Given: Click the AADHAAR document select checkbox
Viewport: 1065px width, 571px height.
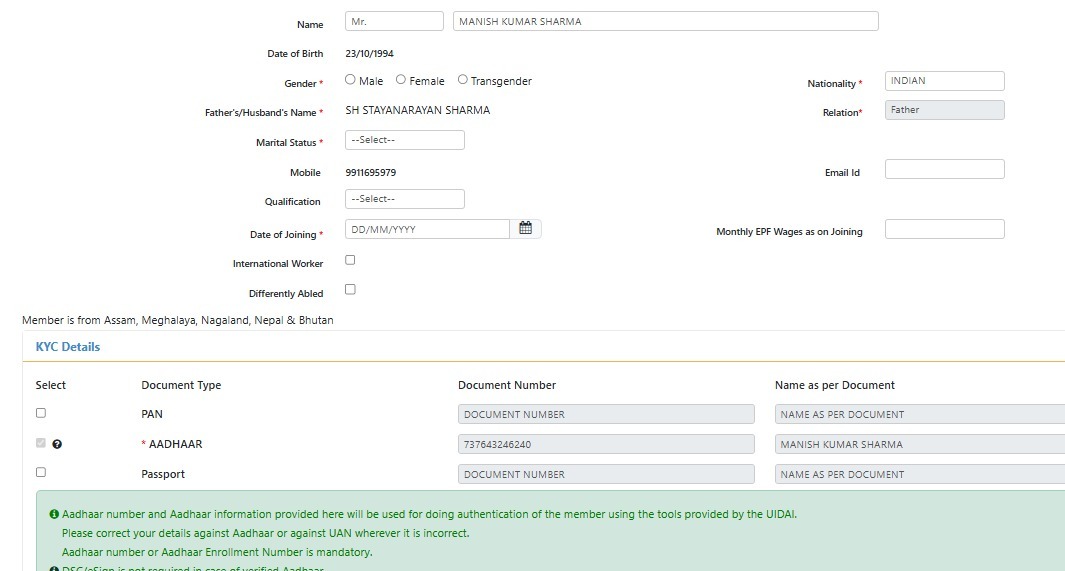Looking at the screenshot, I should pyautogui.click(x=41, y=443).
